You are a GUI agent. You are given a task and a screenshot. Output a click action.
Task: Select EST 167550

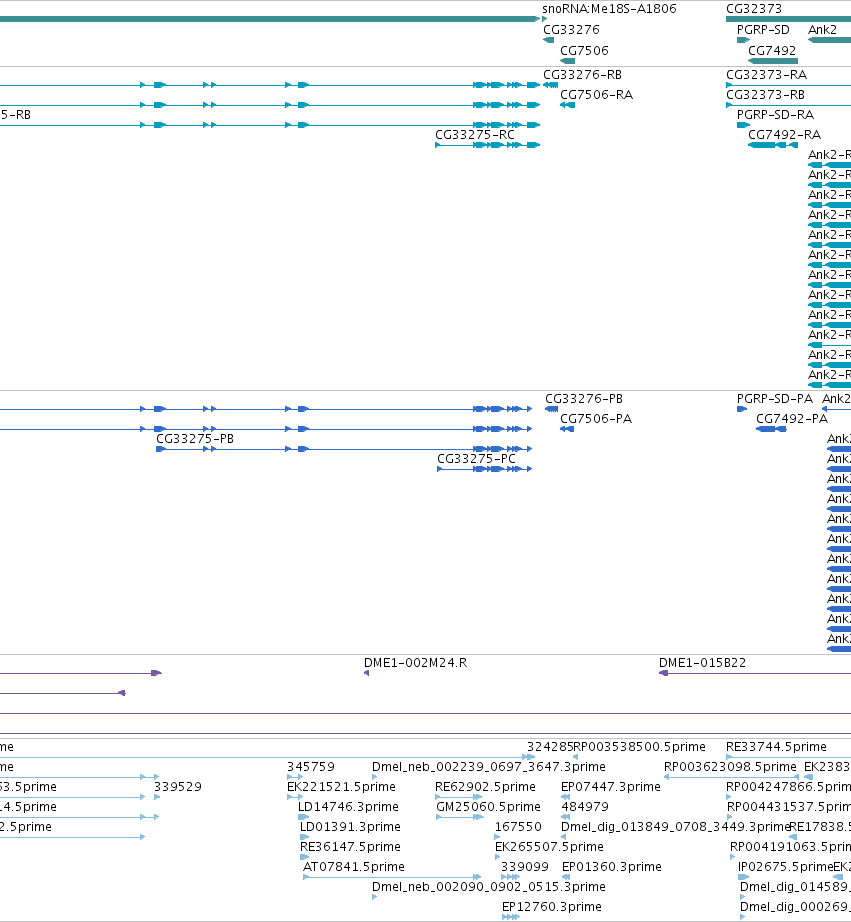tap(518, 827)
